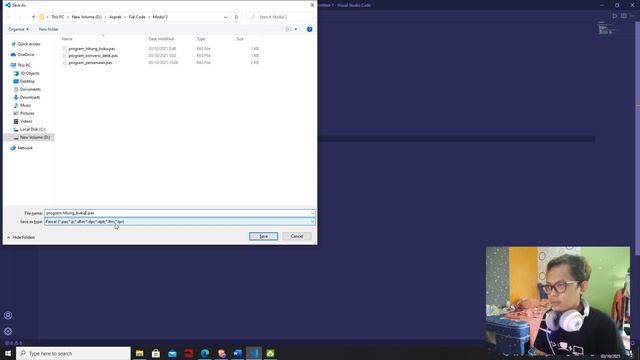Open the Documents folder in the navigation pane
640x360 pixels.
30,89
